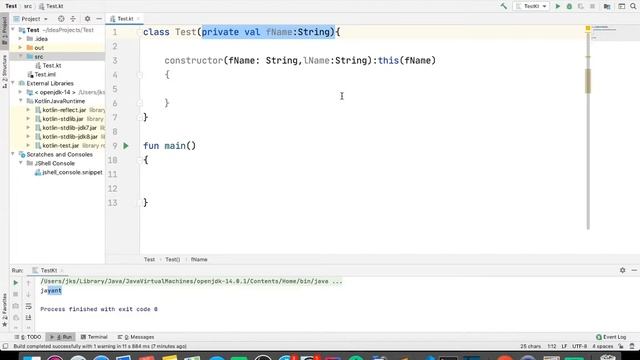Click the down arrow in the Run panel
The width and height of the screenshot is (640, 360).
29,294
